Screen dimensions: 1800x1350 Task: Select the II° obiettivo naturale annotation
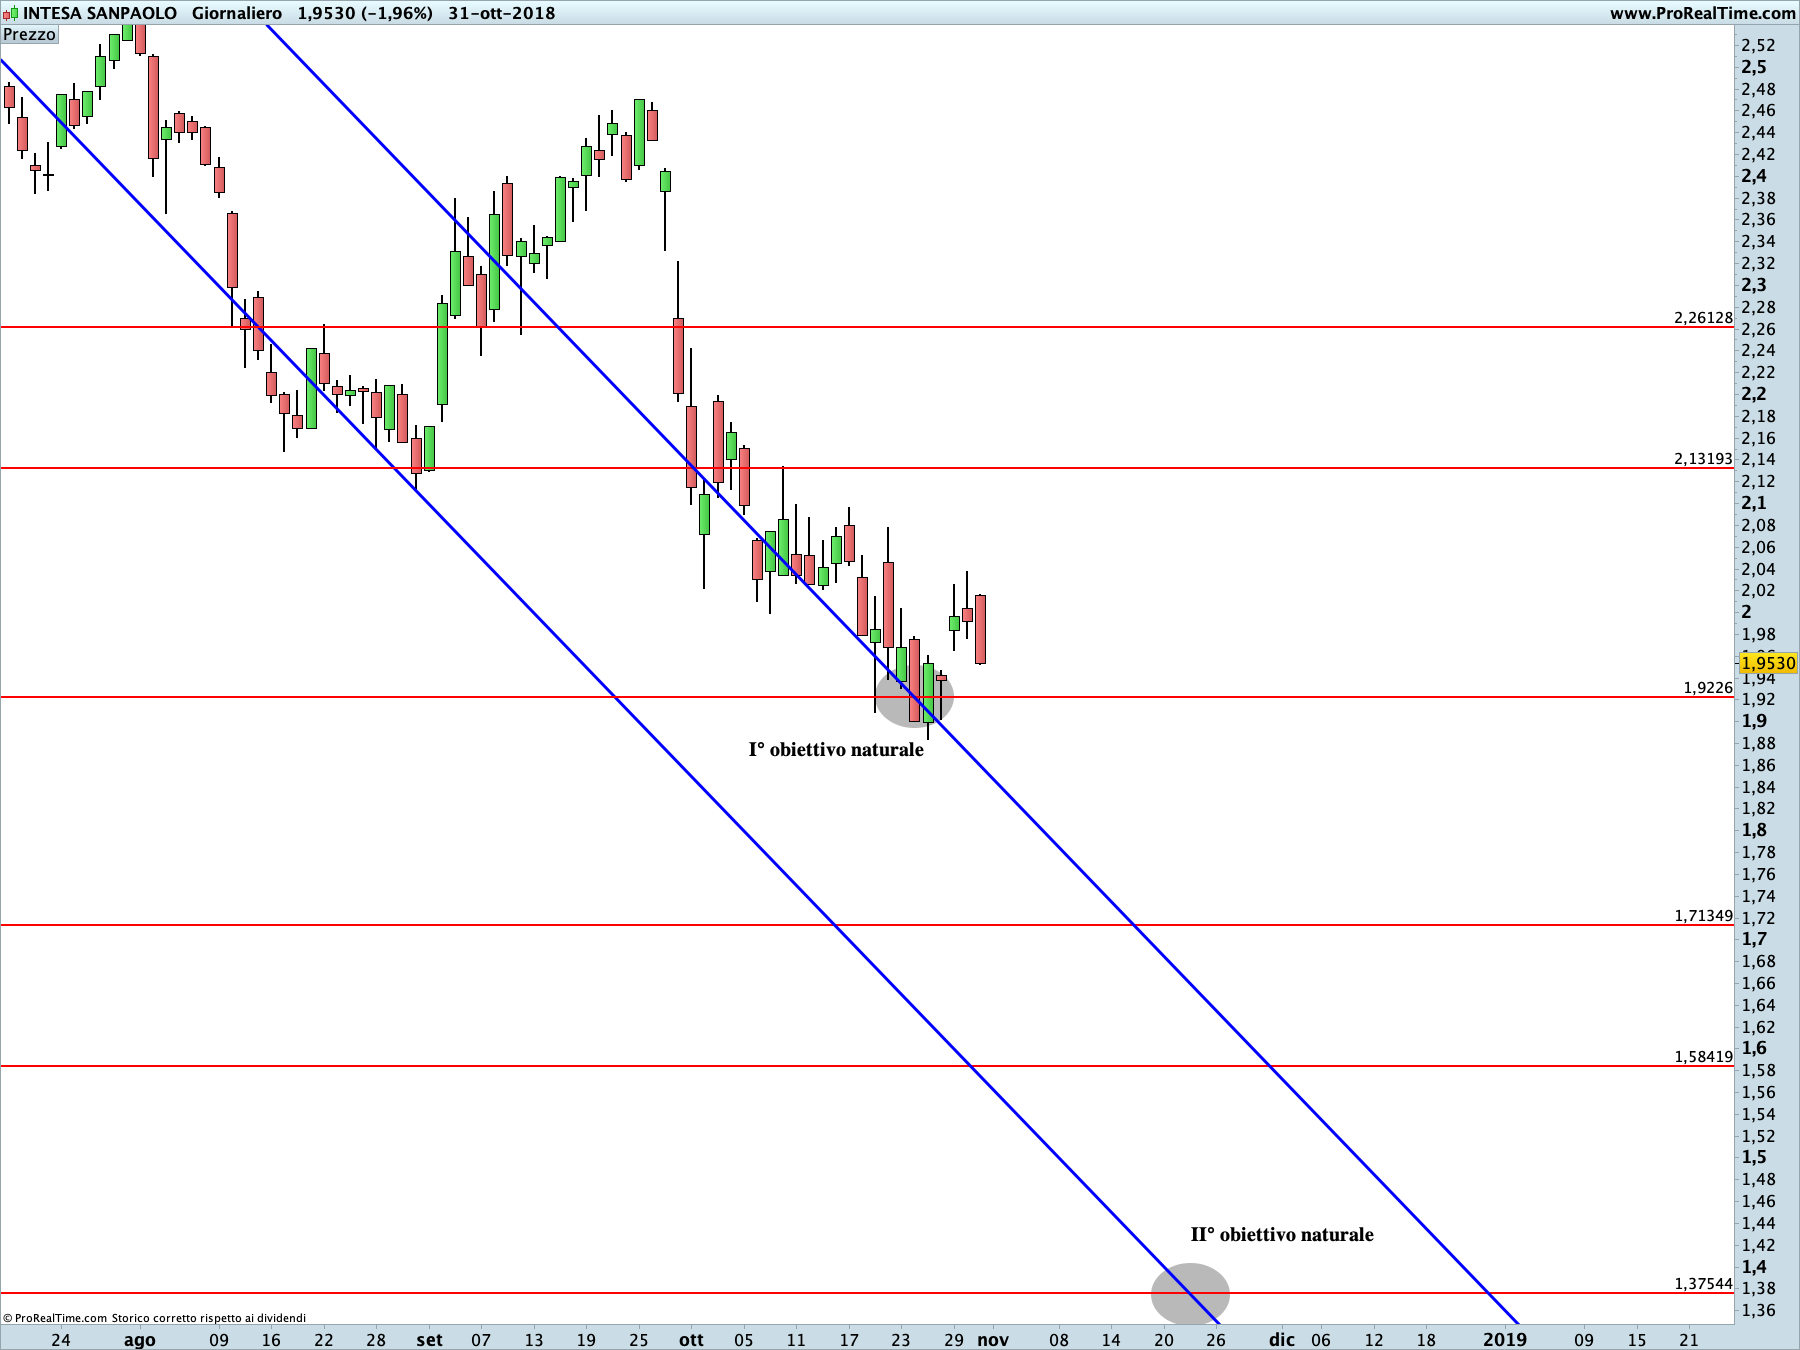pos(1282,1235)
